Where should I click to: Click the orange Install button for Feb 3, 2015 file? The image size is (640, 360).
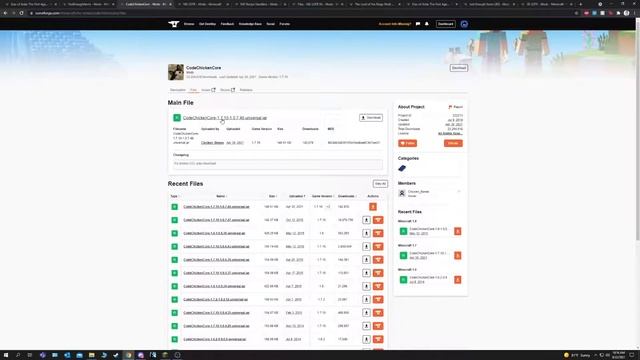(x=378, y=313)
